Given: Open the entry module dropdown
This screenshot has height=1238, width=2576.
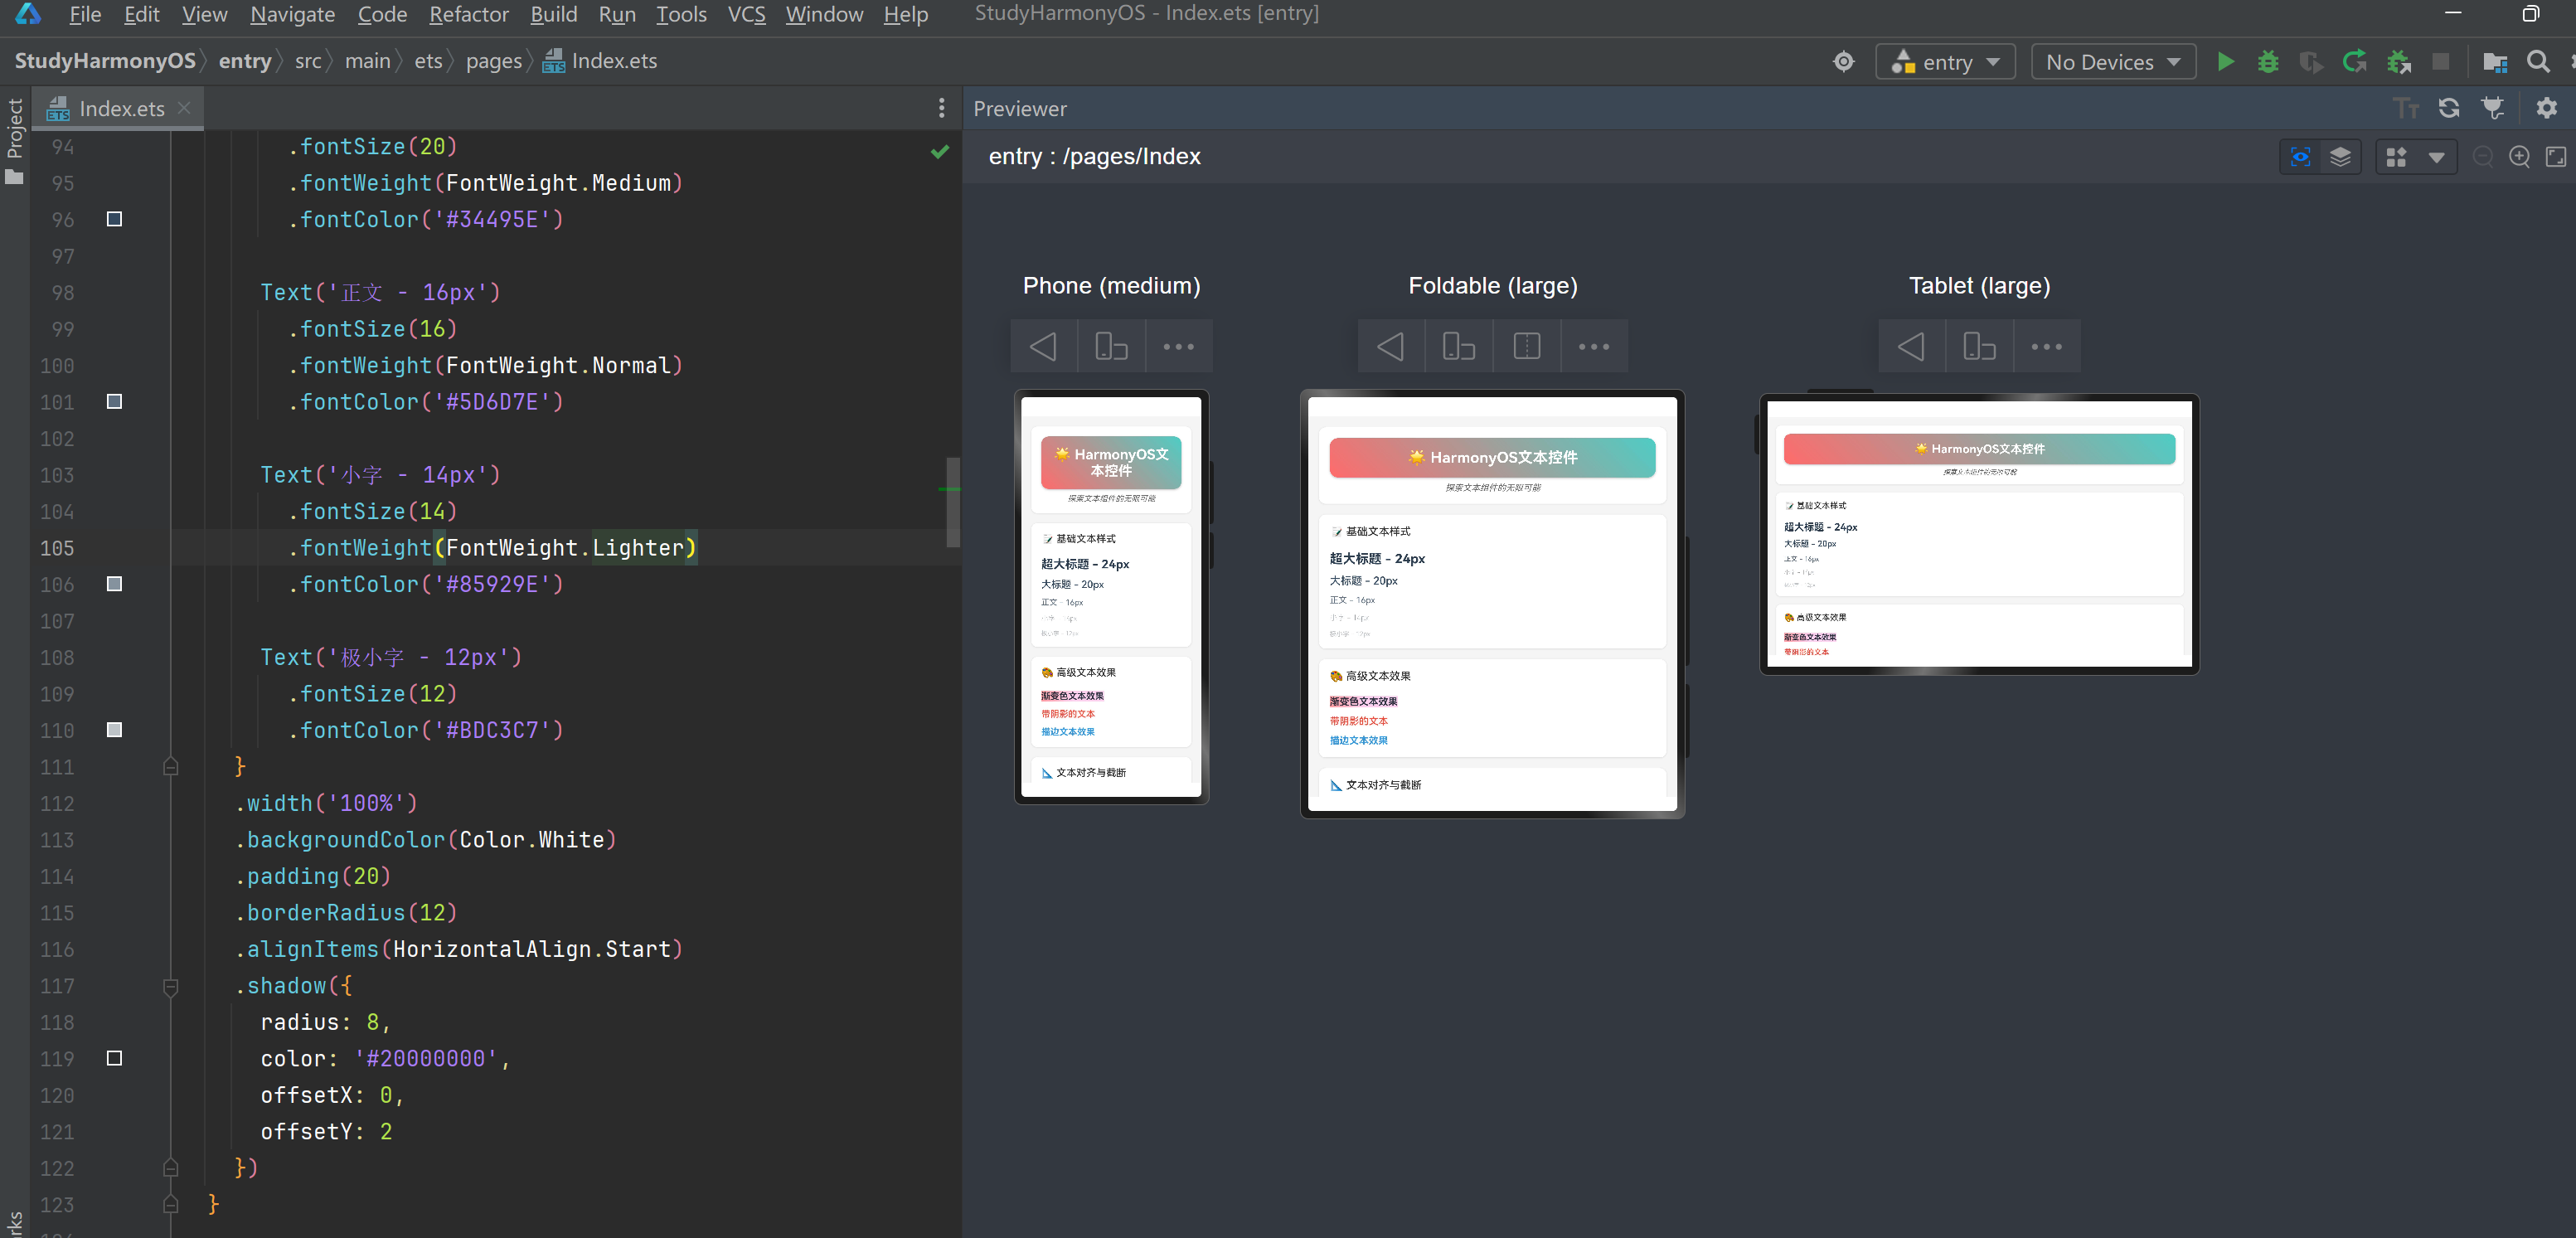Looking at the screenshot, I should (x=1945, y=62).
